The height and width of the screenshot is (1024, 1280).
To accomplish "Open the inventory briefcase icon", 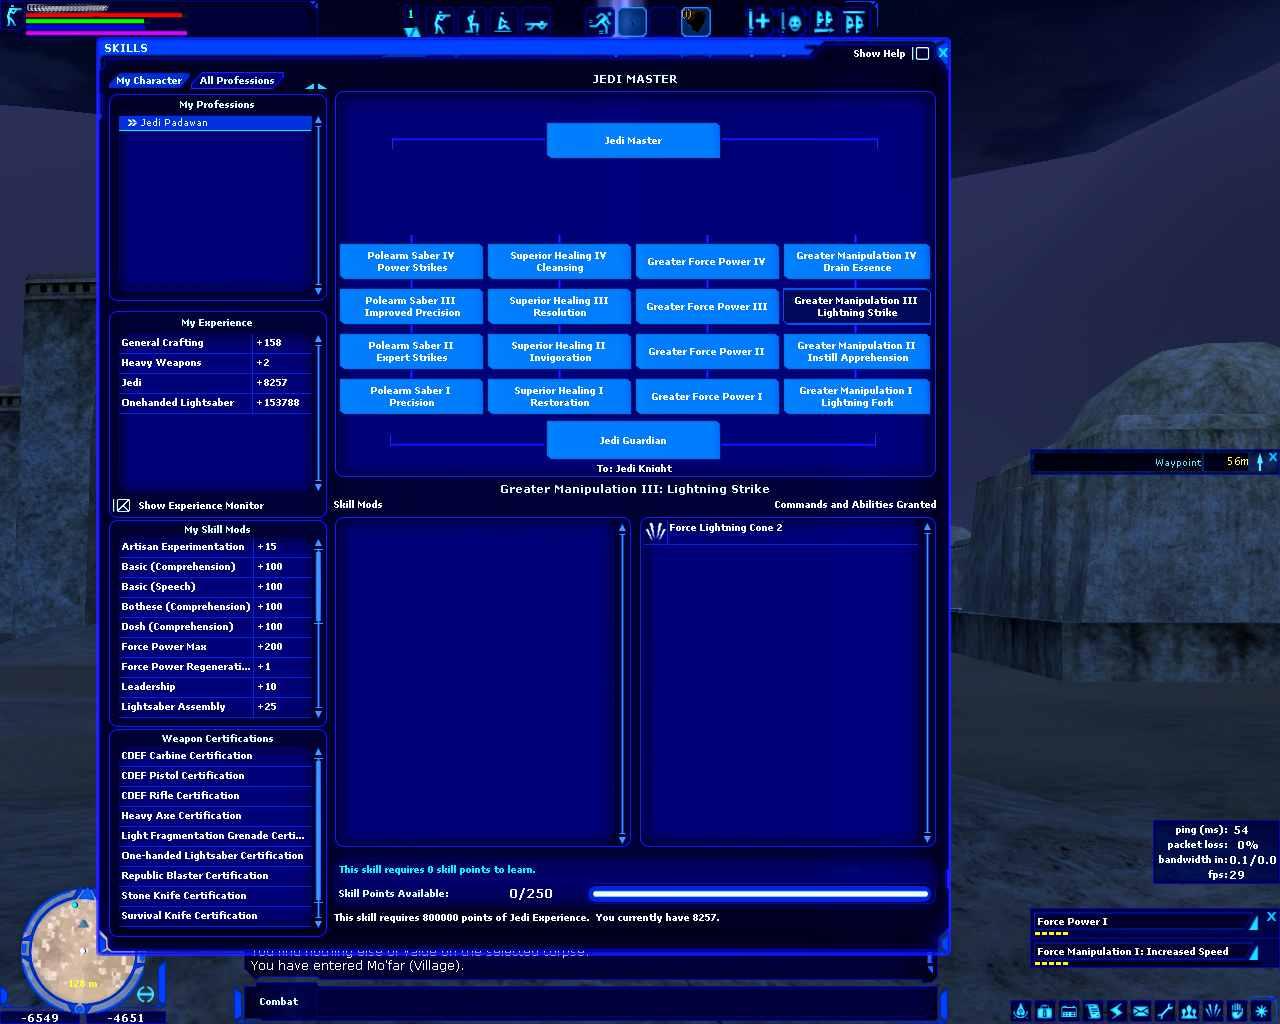I will tap(1045, 1011).
